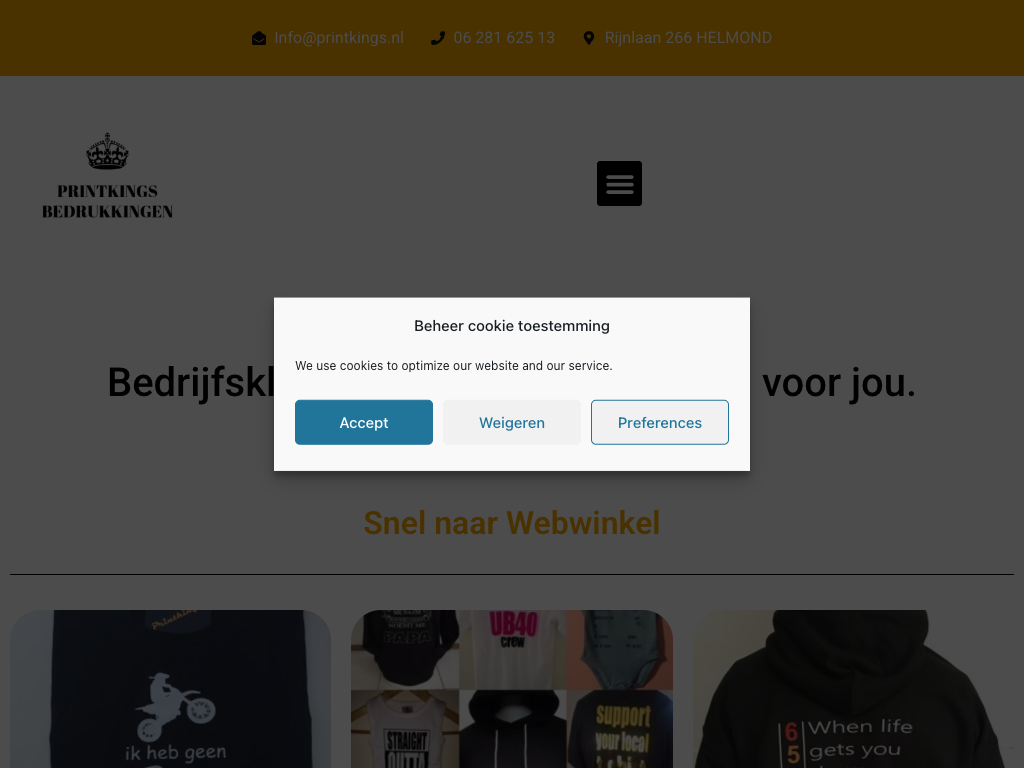Click the PRINTKINGS BEDRUKKINGEN logo text
Image resolution: width=1024 pixels, height=768 pixels.
point(108,201)
